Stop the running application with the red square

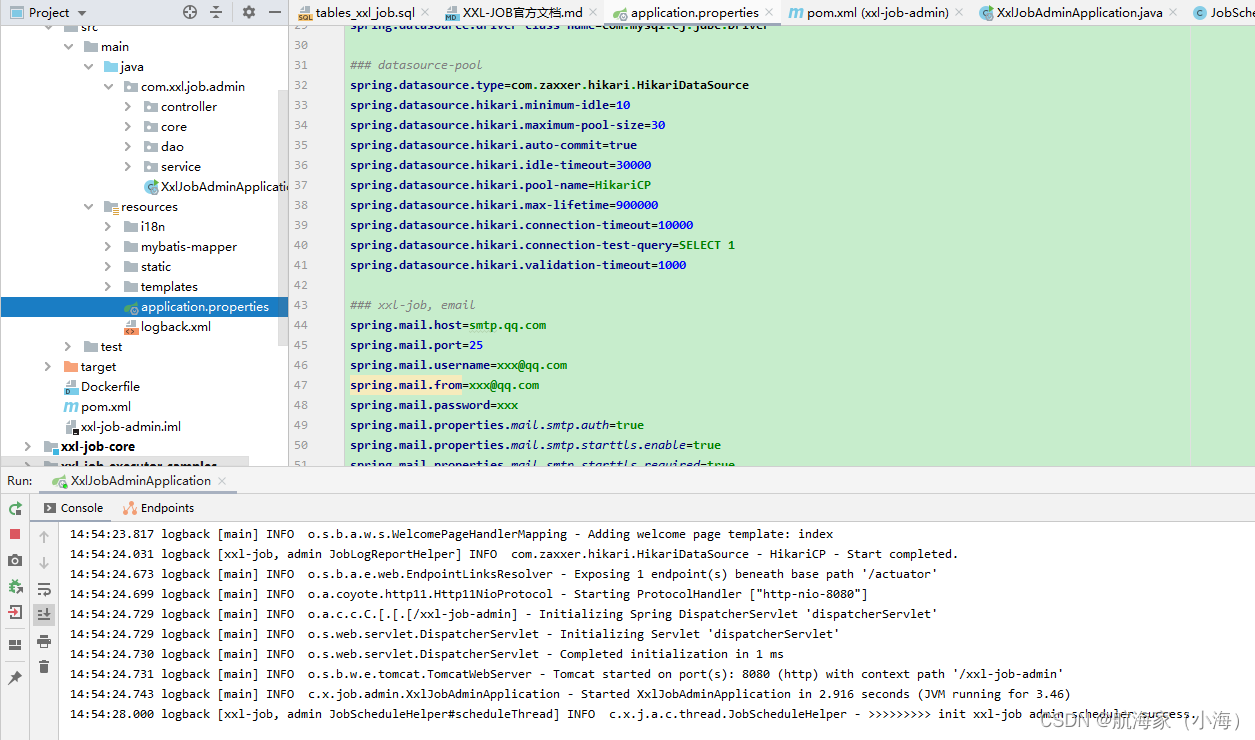[x=15, y=535]
